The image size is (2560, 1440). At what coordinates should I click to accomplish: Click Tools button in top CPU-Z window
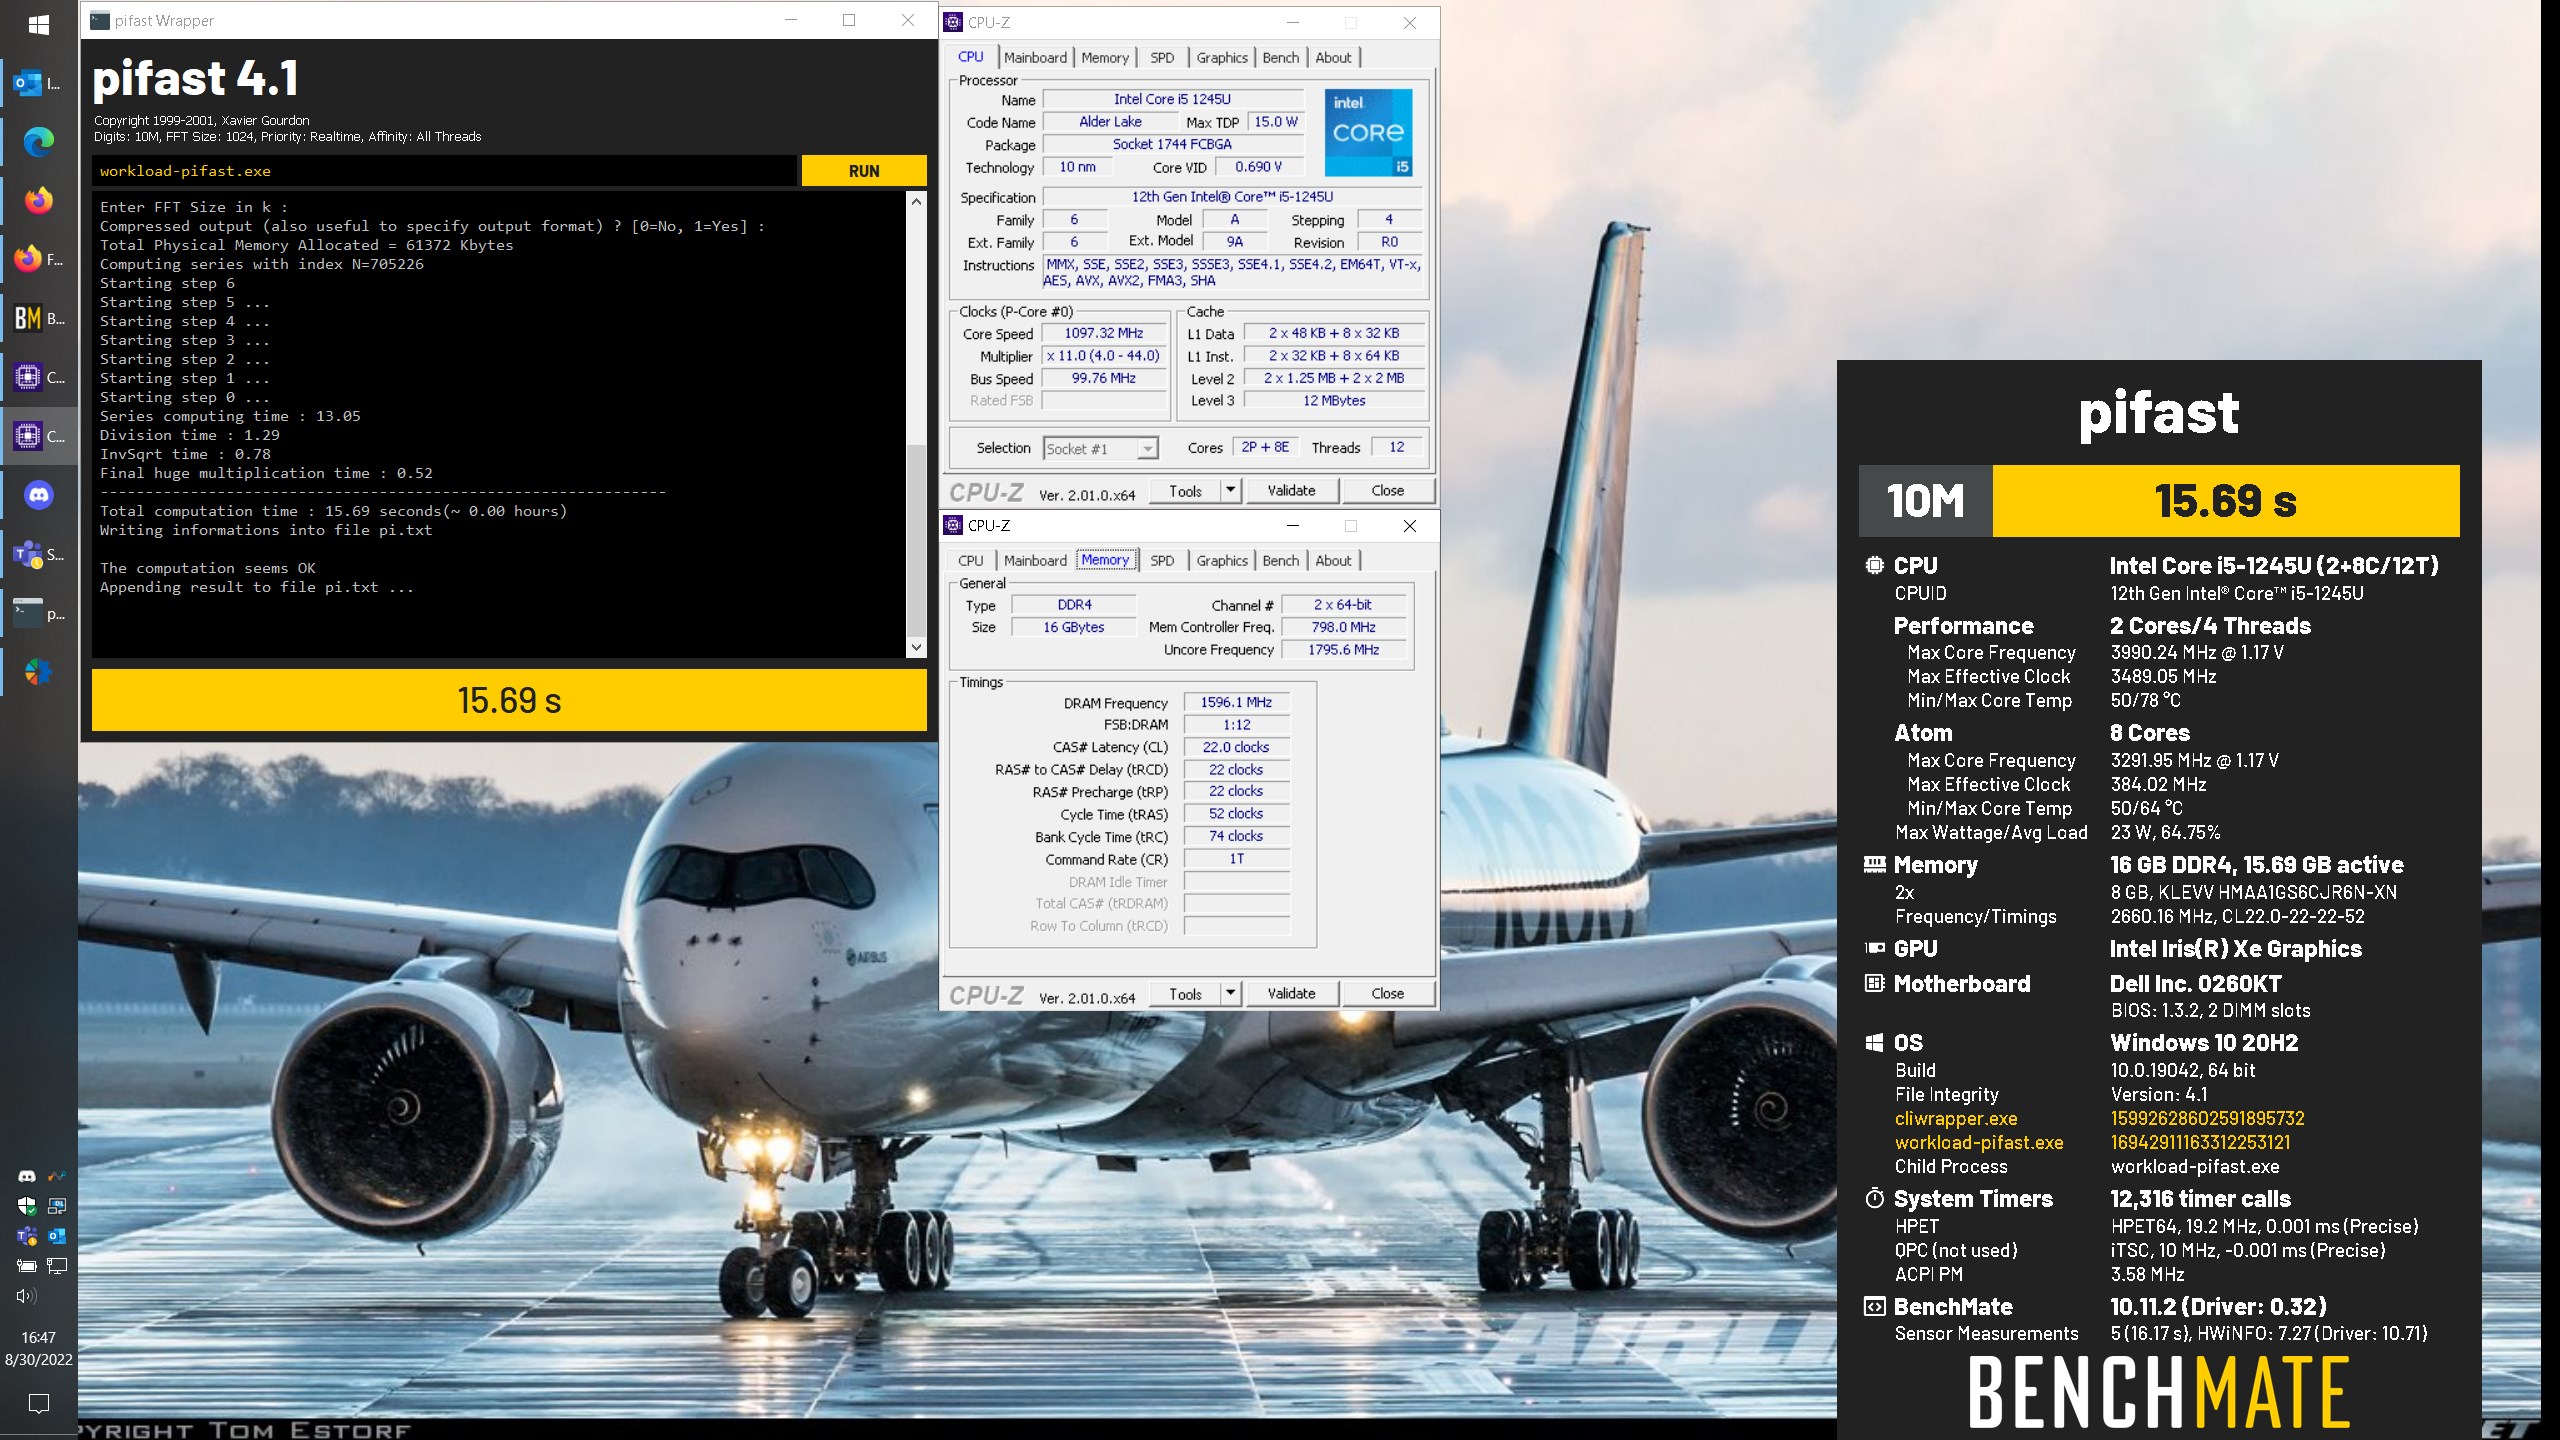click(1185, 490)
